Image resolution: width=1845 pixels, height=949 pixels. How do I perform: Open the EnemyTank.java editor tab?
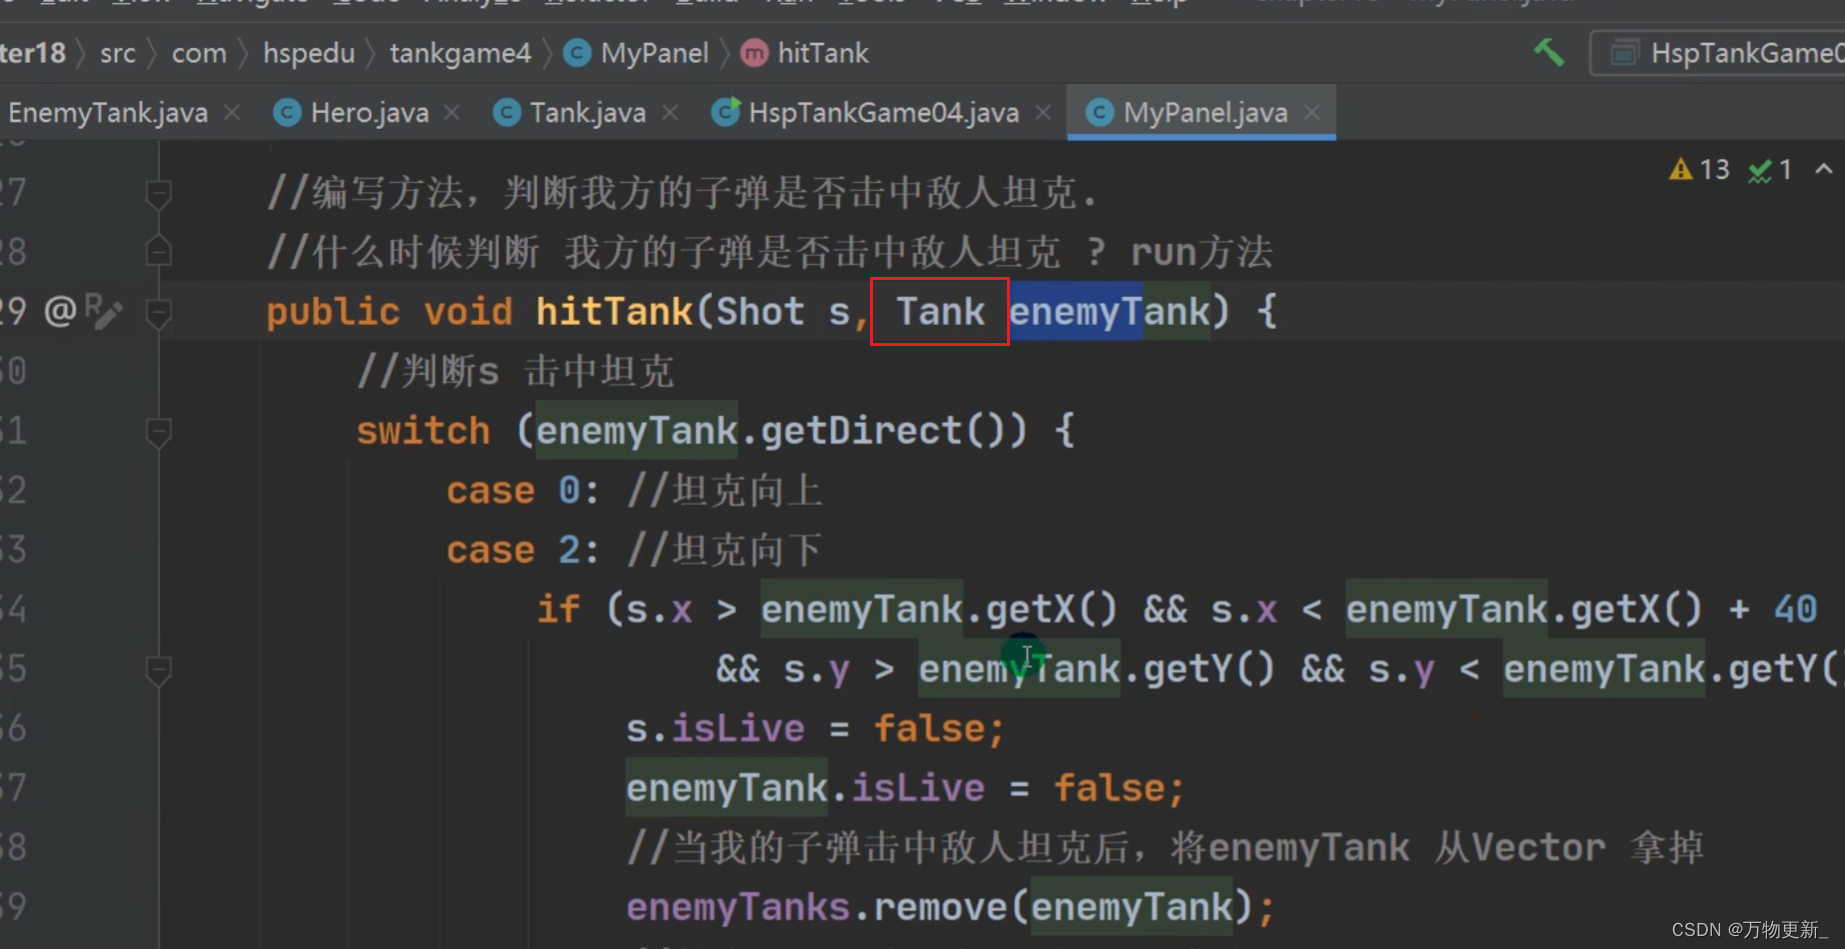click(107, 113)
